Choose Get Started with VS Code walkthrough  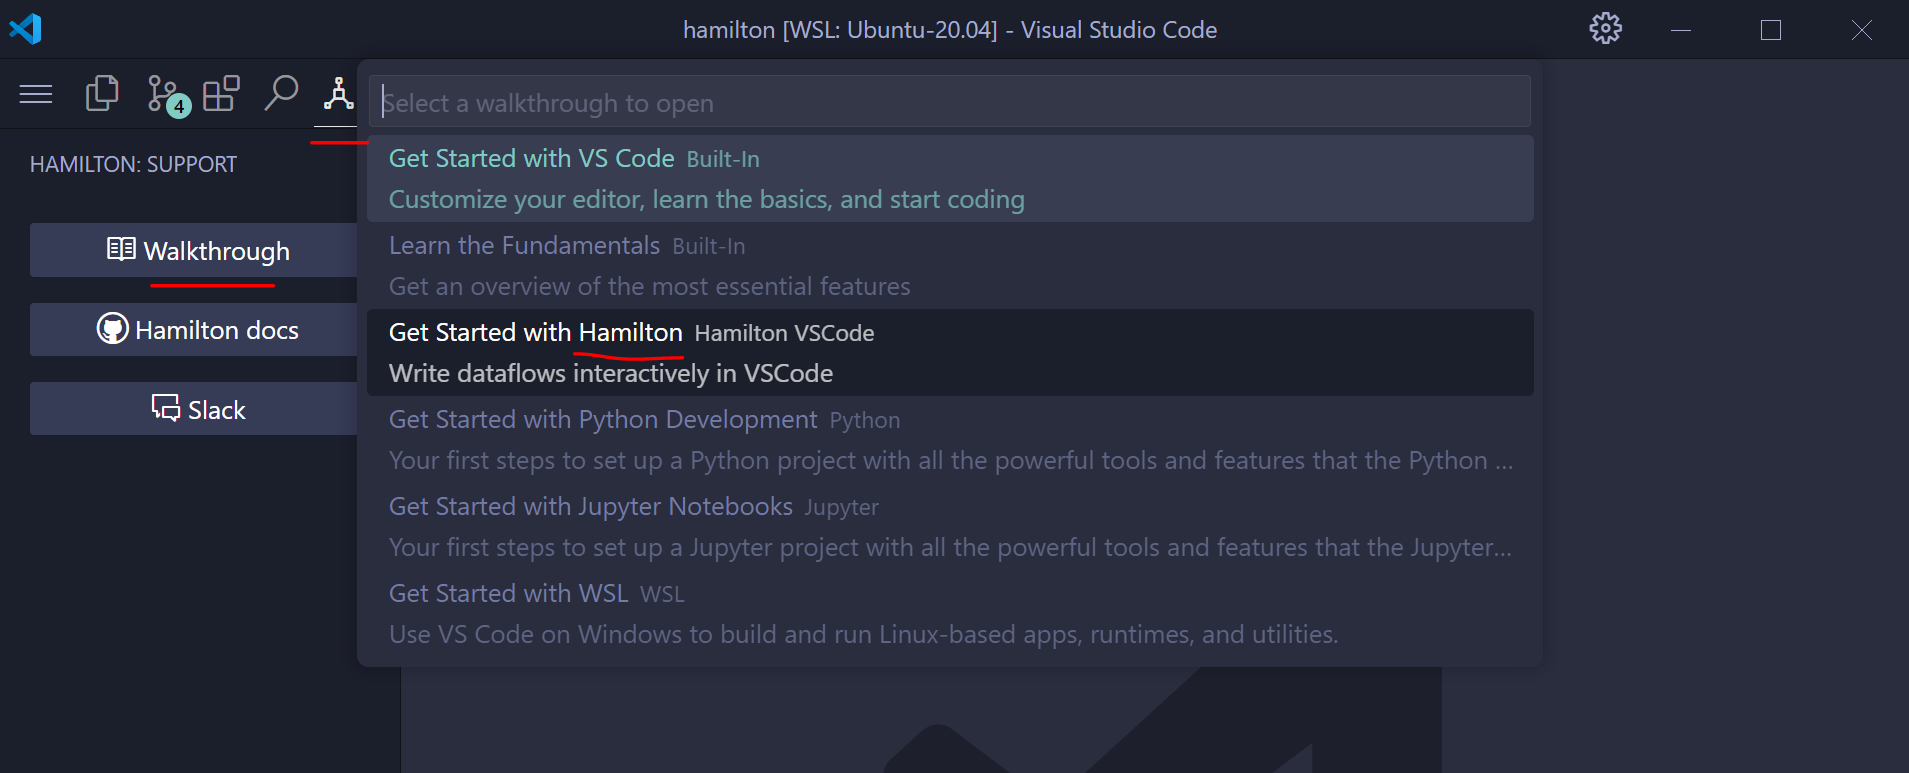pos(950,179)
